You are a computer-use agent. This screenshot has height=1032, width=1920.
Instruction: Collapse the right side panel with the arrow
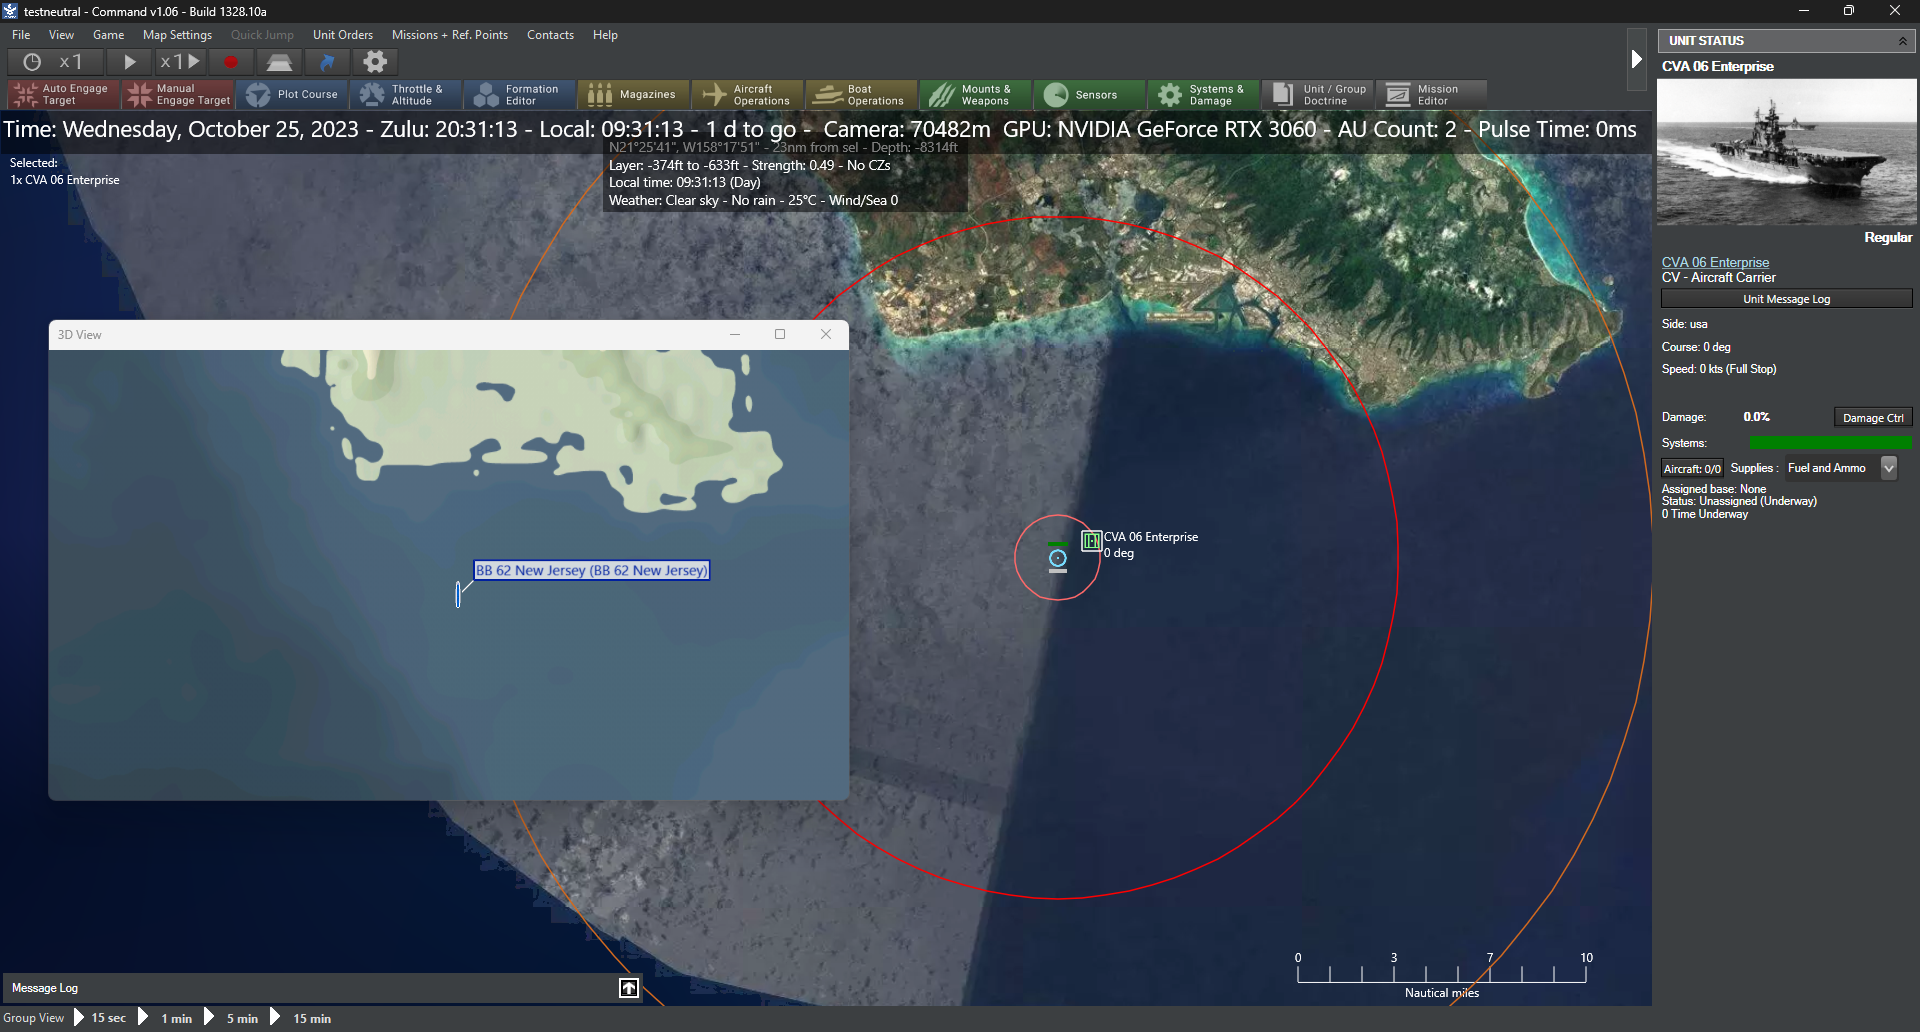pyautogui.click(x=1636, y=59)
